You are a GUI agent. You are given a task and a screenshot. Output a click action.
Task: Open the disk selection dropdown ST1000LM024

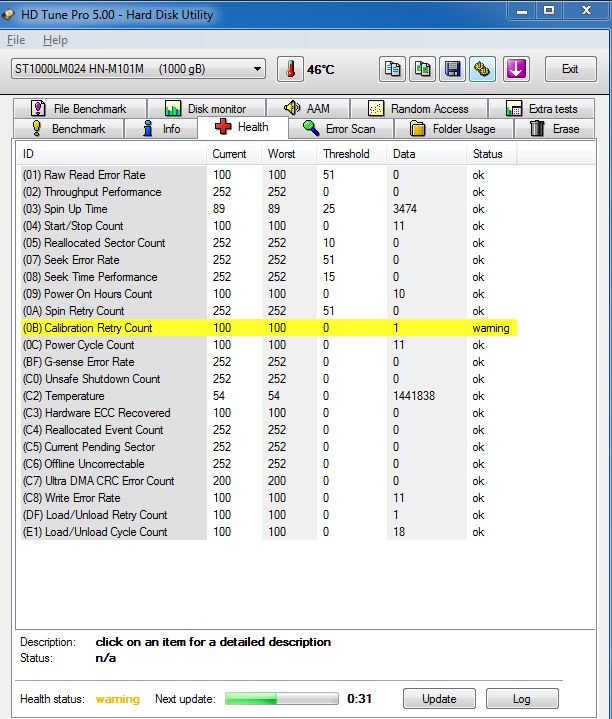pos(138,69)
